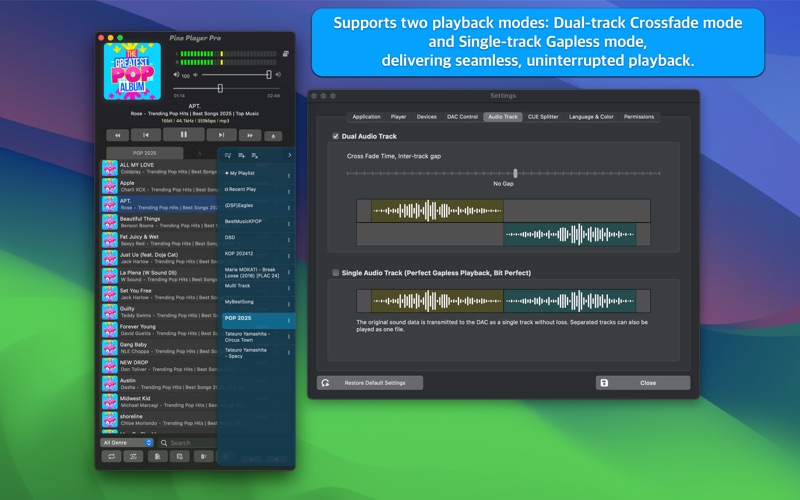Click the Restore Default Settings arrow icon

tap(326, 383)
